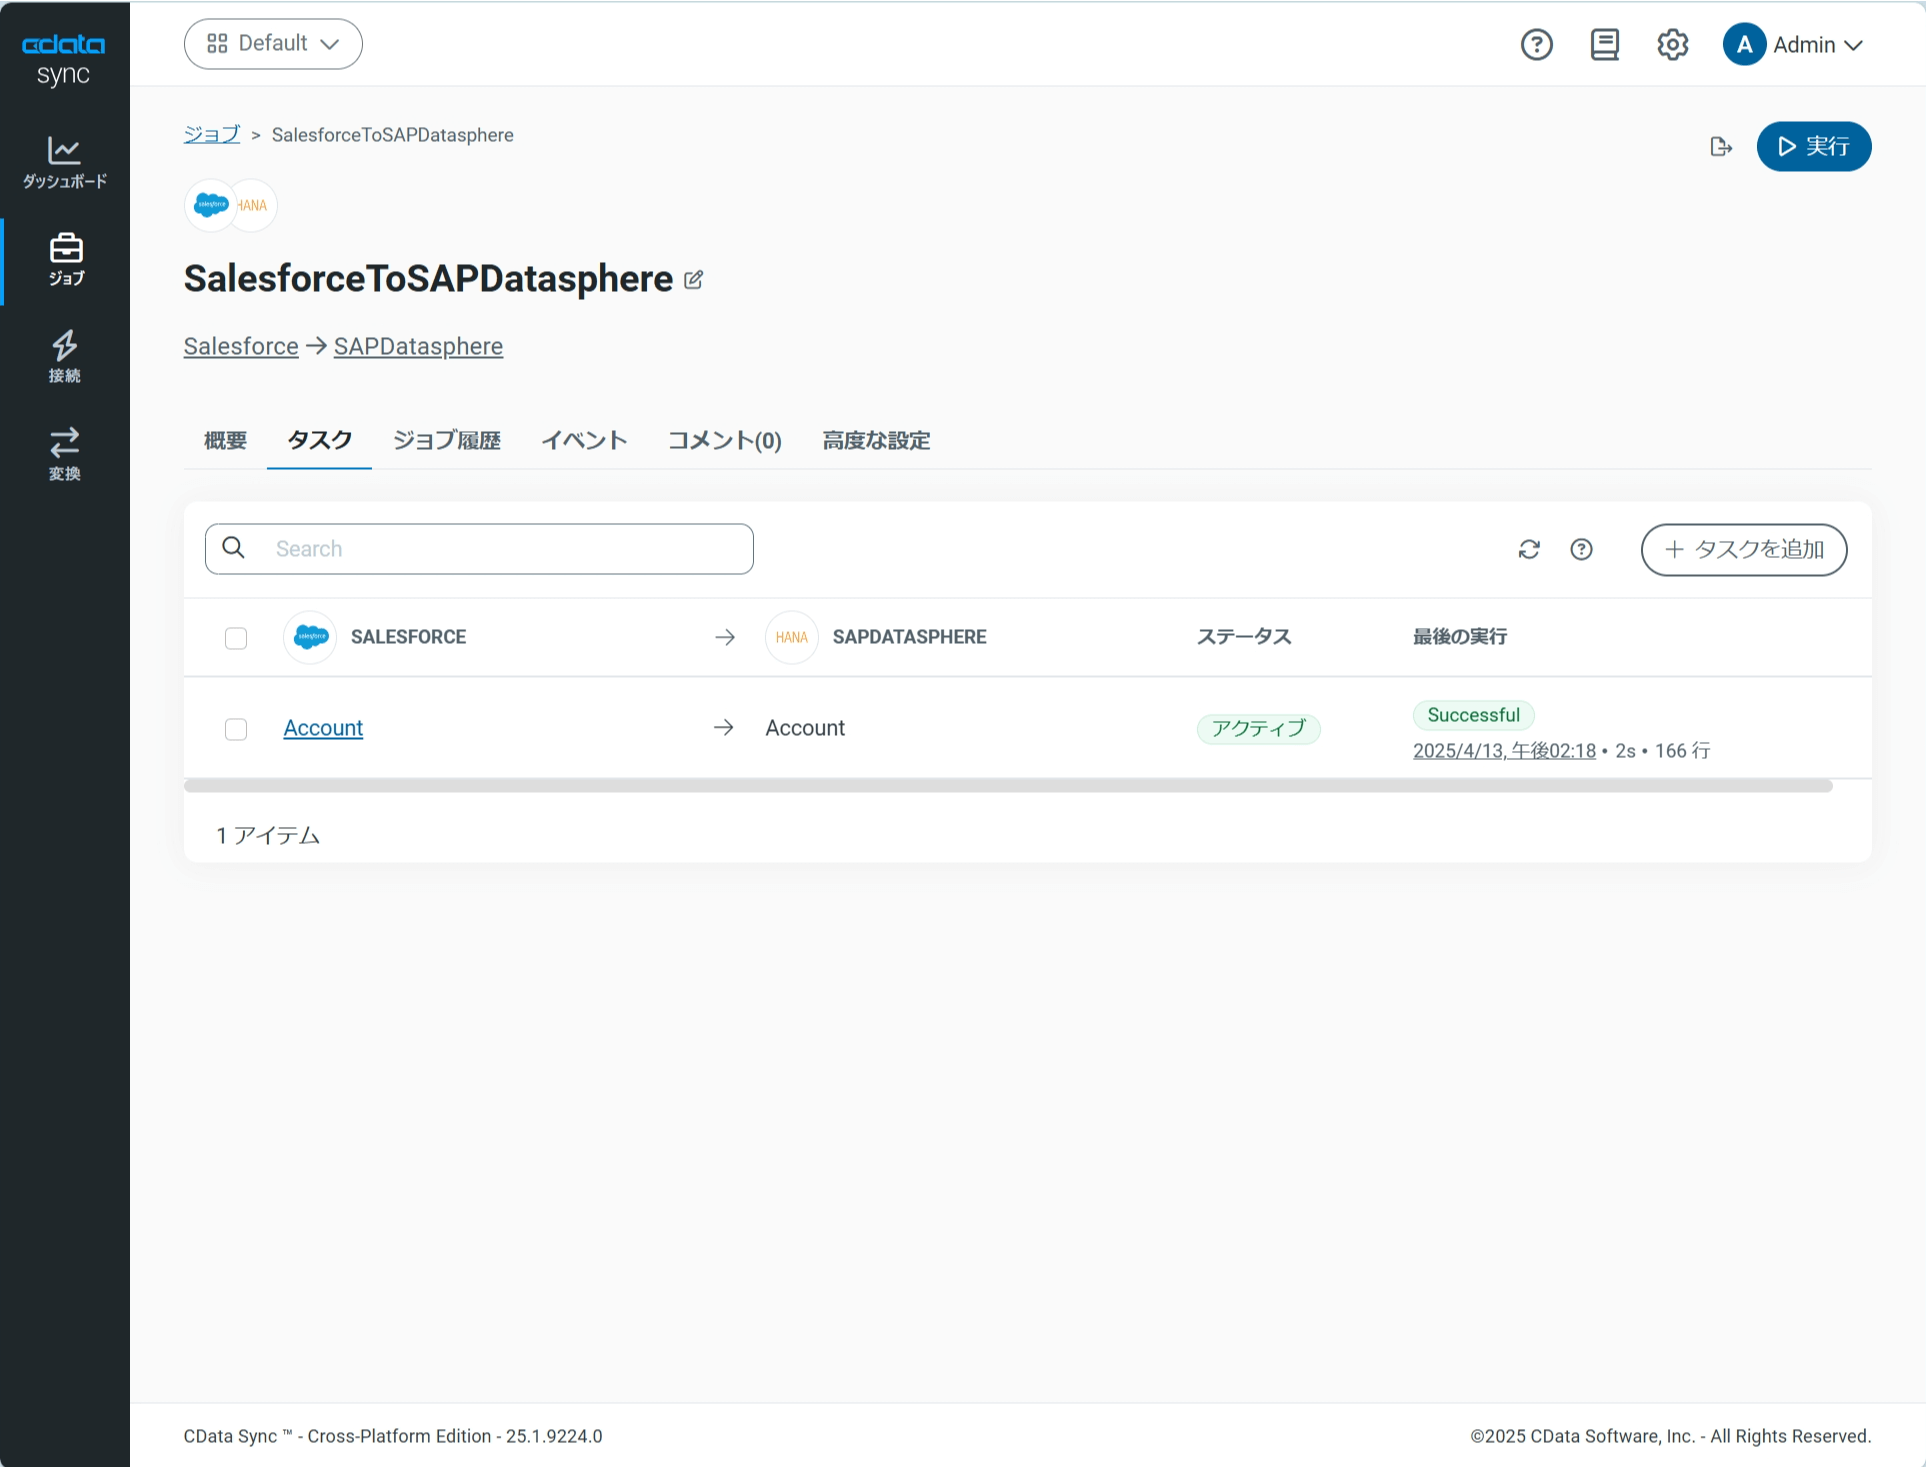Expand the Default workspace dropdown
The image size is (1926, 1467).
tap(273, 44)
